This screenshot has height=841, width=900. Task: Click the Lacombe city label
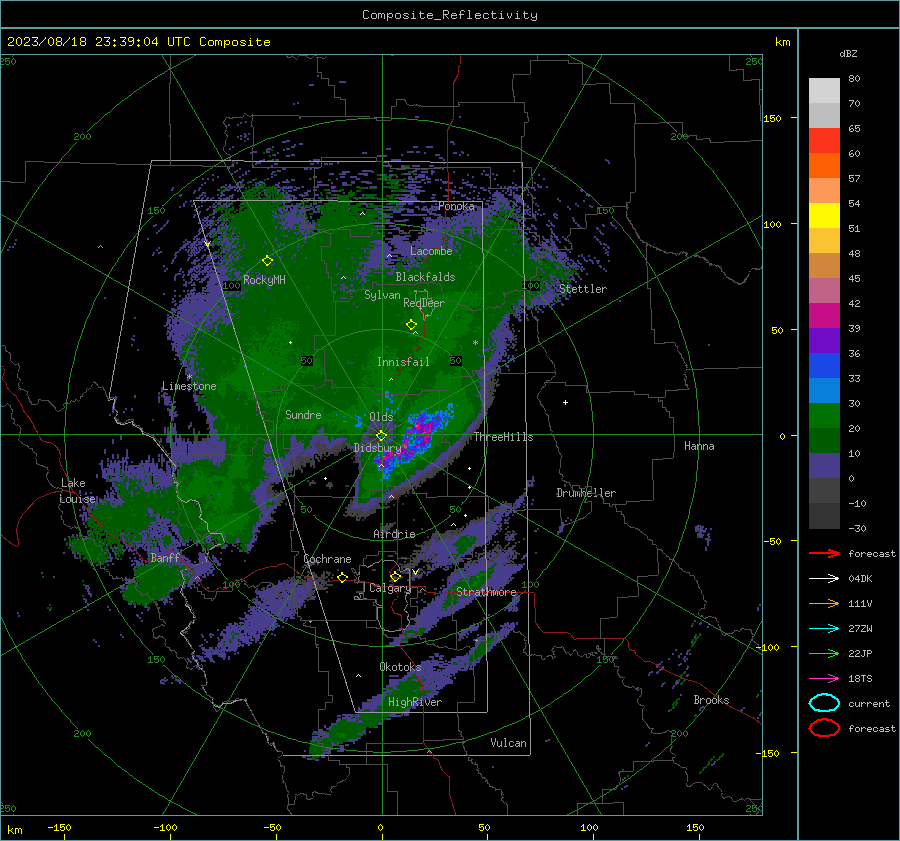point(431,251)
